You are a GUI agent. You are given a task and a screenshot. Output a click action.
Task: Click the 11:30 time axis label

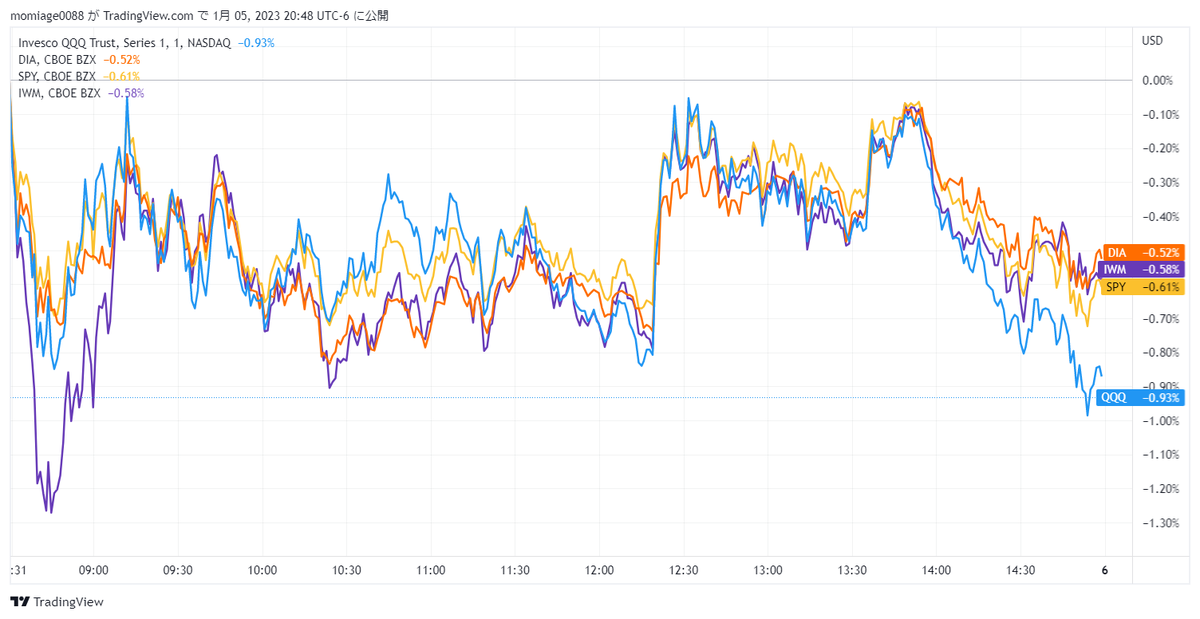(515, 570)
